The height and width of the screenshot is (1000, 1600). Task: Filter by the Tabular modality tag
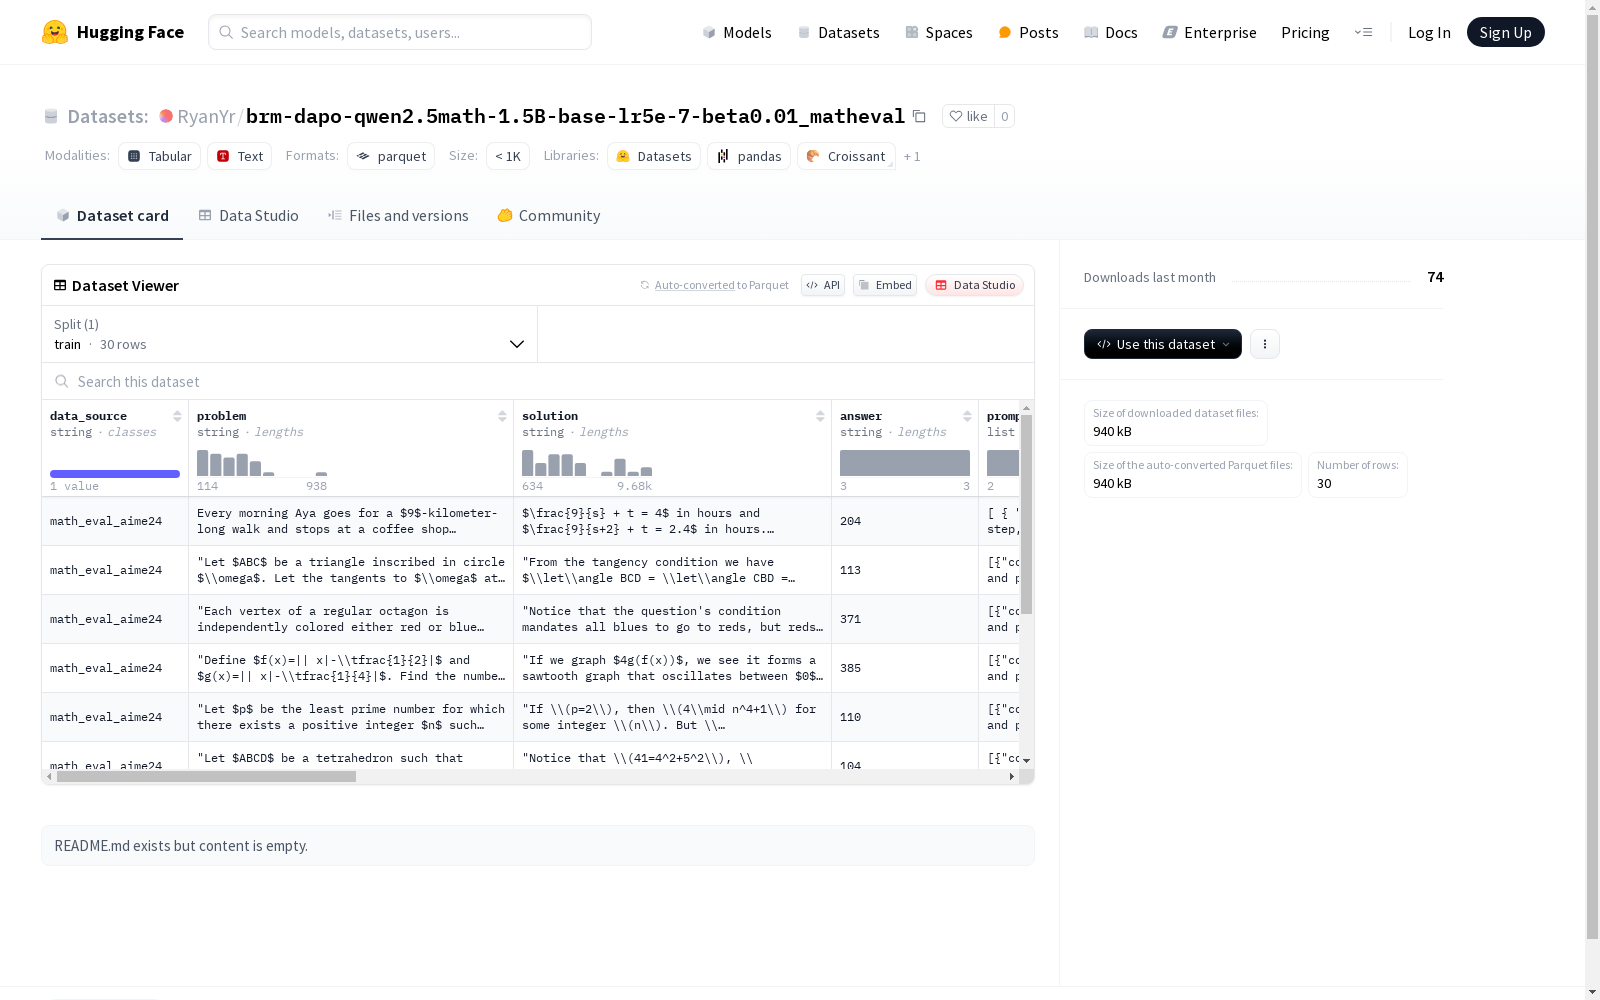pyautogui.click(x=160, y=156)
